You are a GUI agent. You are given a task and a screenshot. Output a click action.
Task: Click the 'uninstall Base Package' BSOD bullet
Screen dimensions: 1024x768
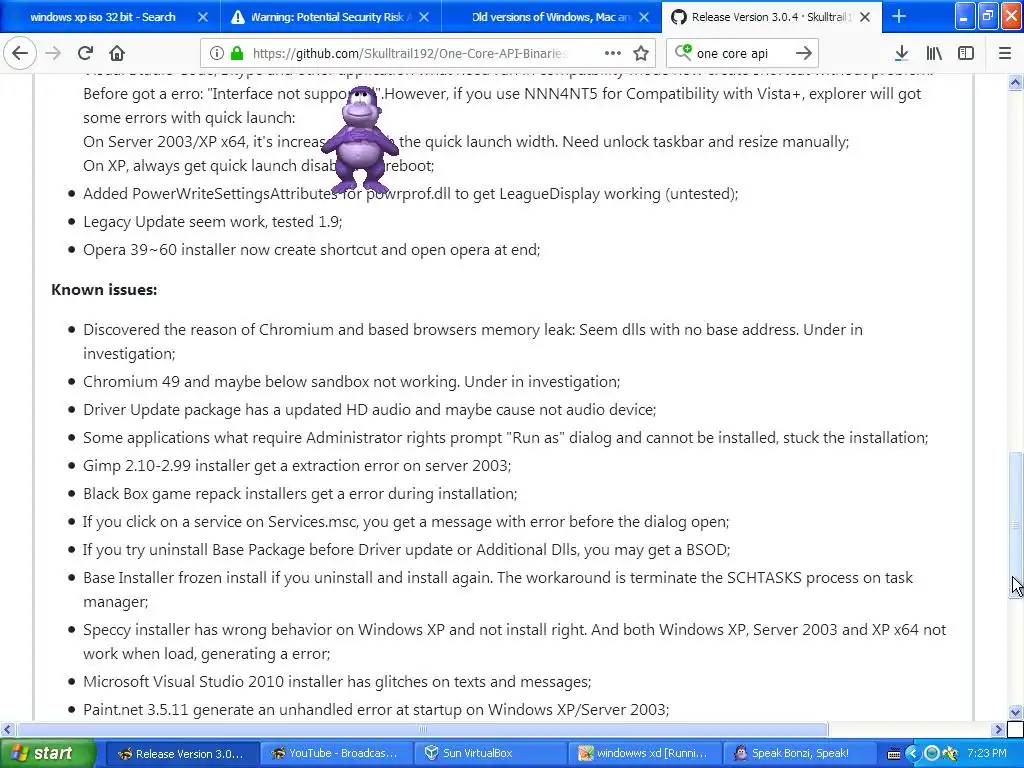click(406, 550)
